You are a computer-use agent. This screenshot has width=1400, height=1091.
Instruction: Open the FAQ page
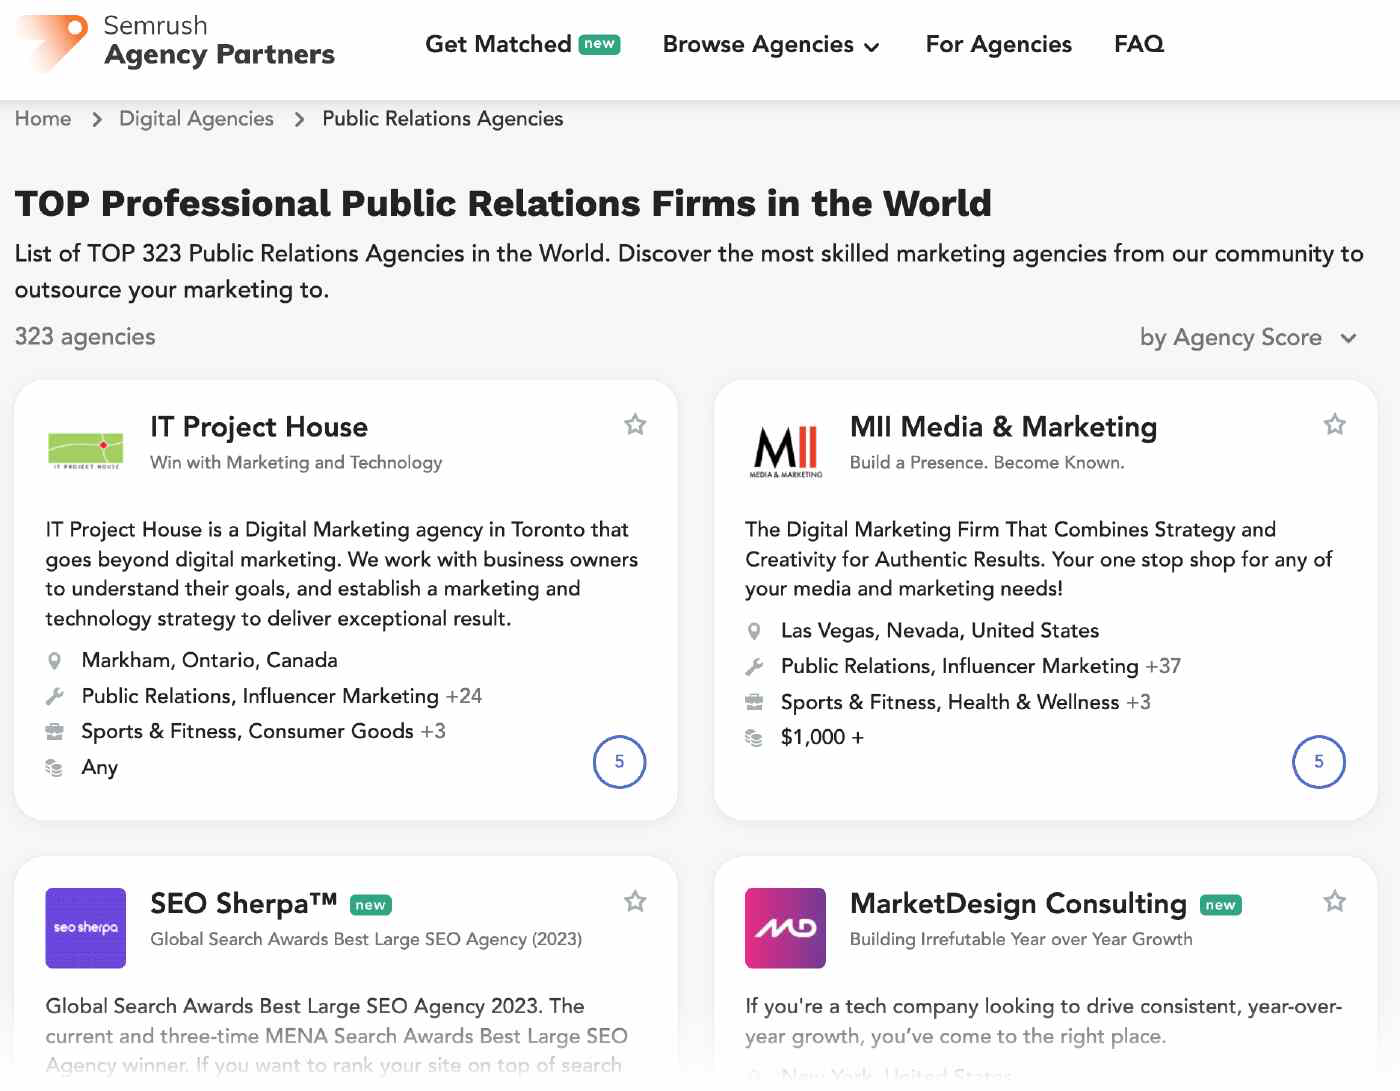click(1138, 44)
